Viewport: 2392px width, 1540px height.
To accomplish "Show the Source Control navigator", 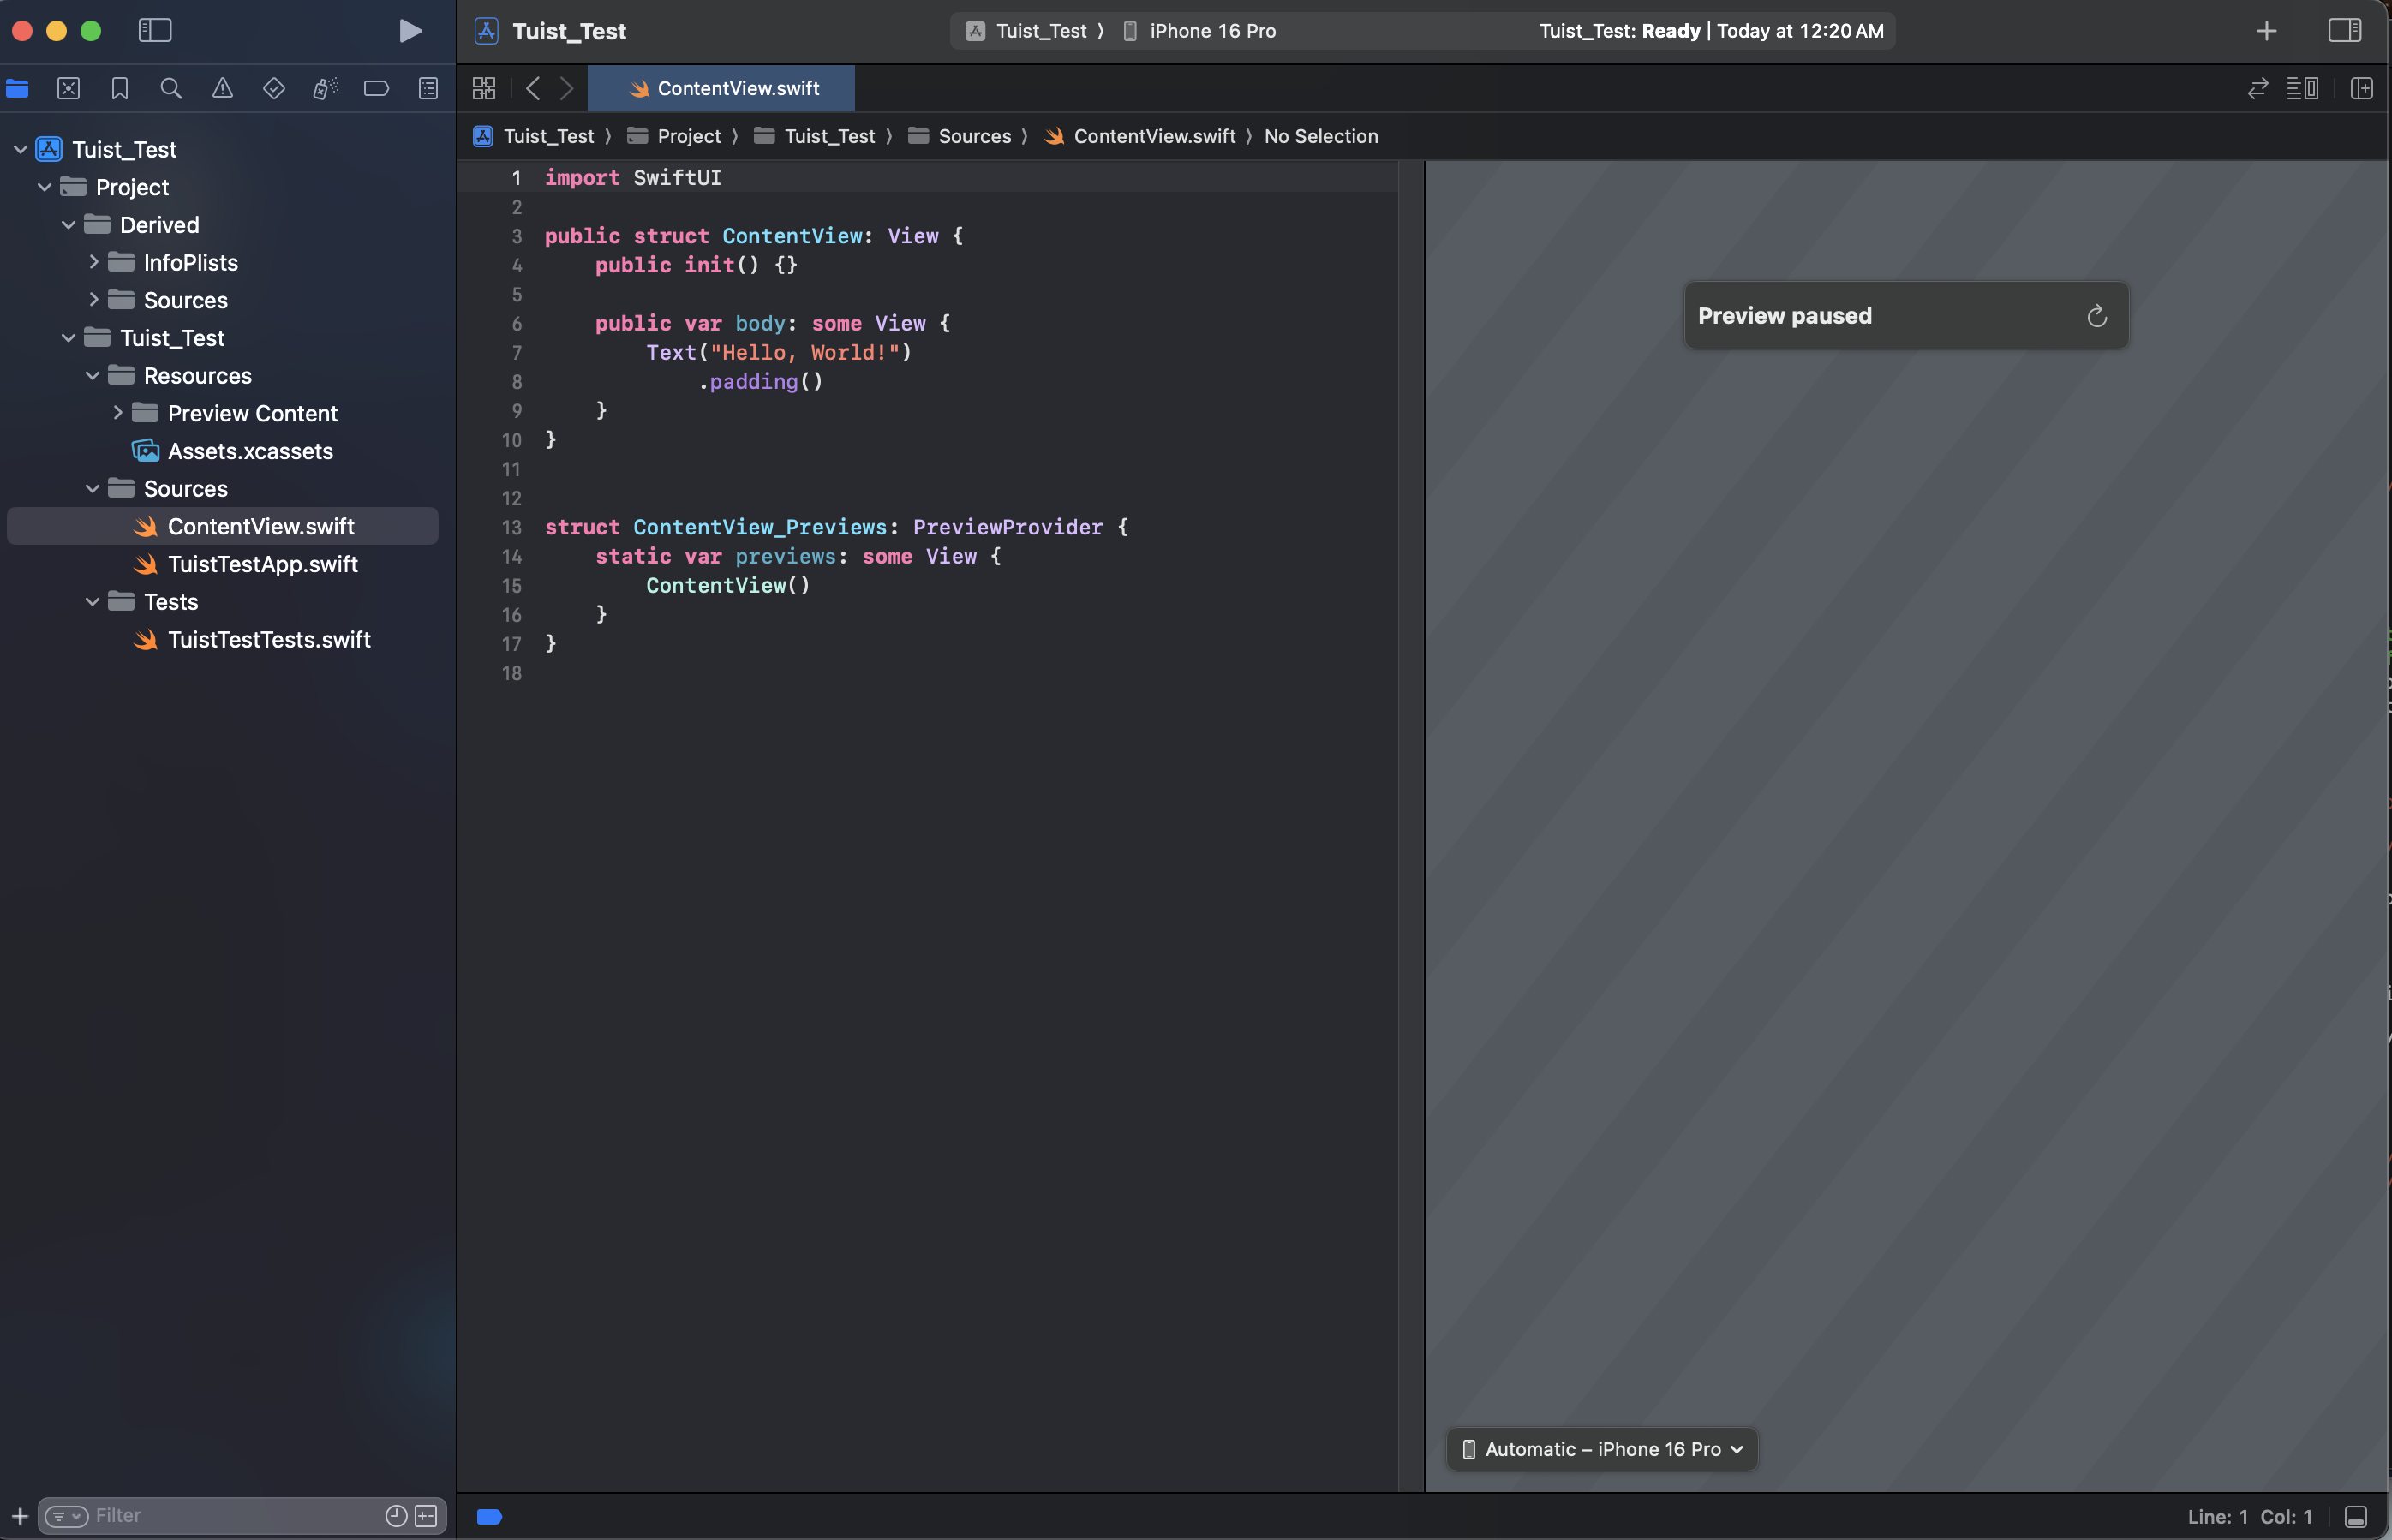I will pyautogui.click(x=68, y=88).
